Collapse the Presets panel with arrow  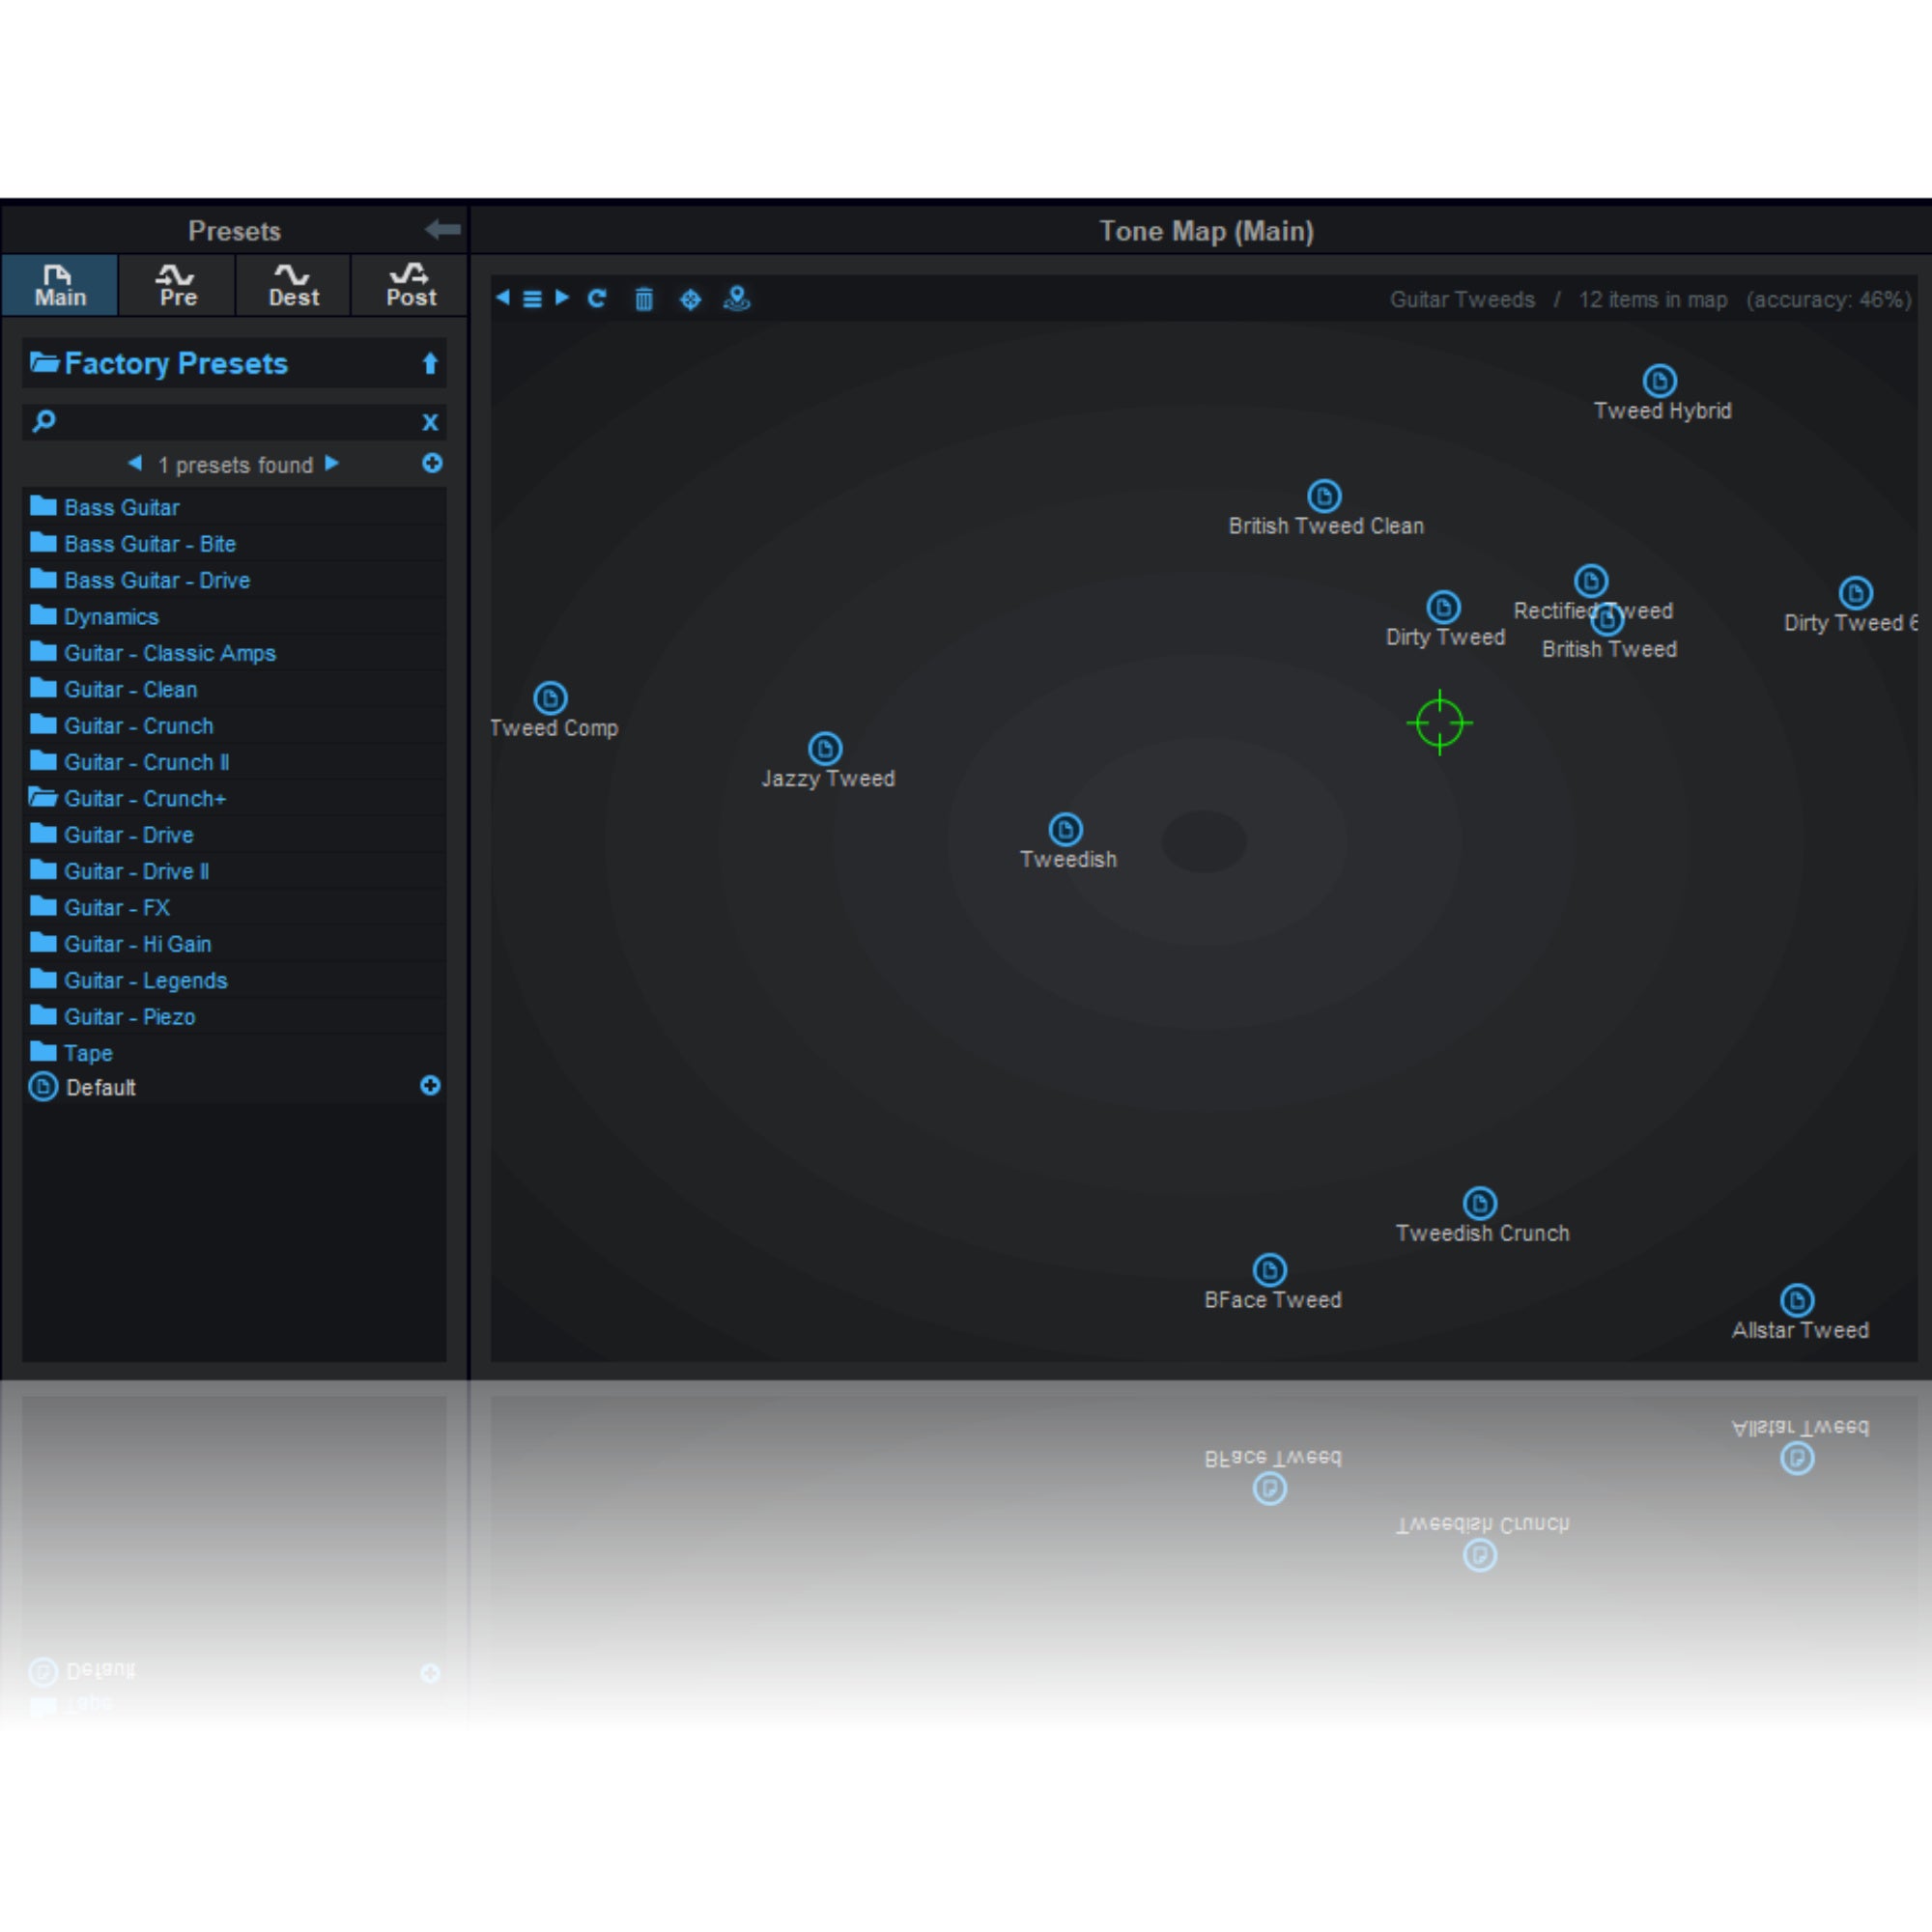(443, 230)
